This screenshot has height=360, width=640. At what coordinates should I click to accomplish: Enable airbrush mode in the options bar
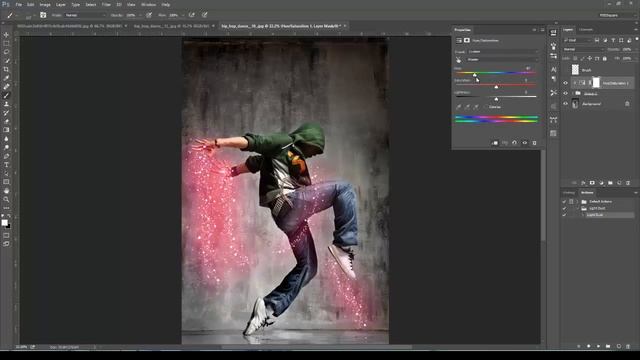[x=191, y=15]
